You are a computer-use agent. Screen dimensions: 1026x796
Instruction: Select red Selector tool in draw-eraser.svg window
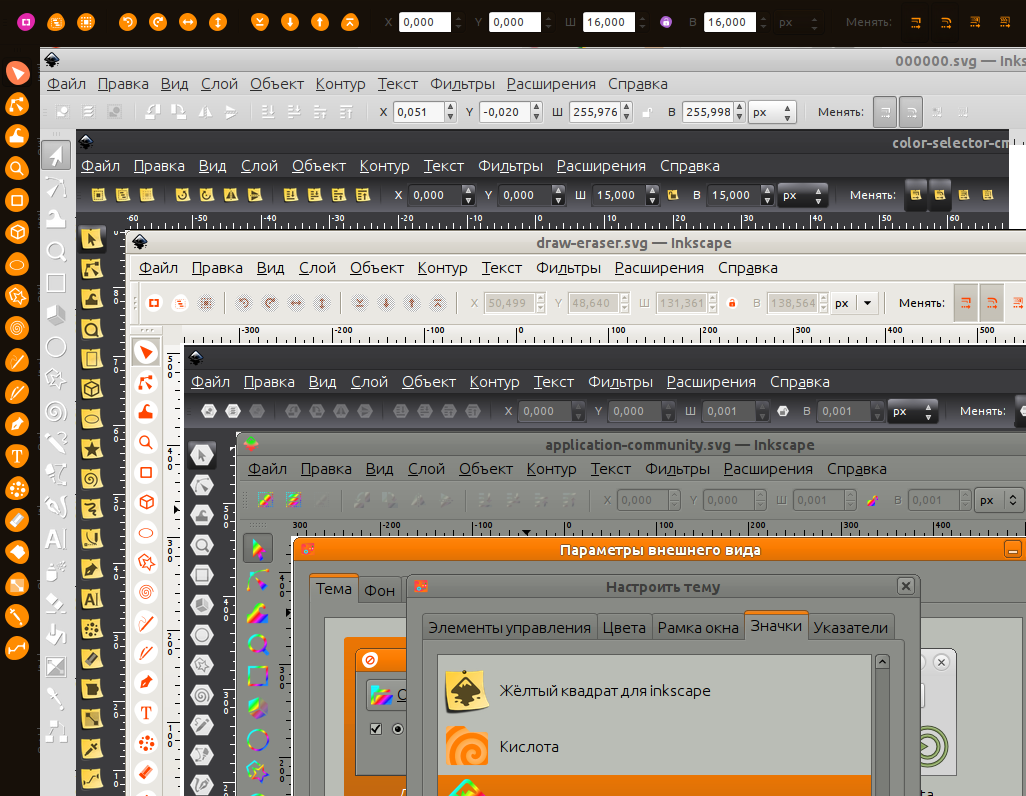point(146,352)
